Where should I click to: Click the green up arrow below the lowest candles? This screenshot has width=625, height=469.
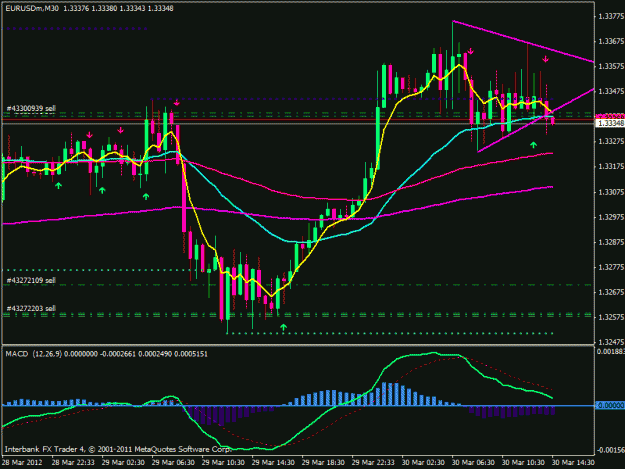[x=283, y=327]
